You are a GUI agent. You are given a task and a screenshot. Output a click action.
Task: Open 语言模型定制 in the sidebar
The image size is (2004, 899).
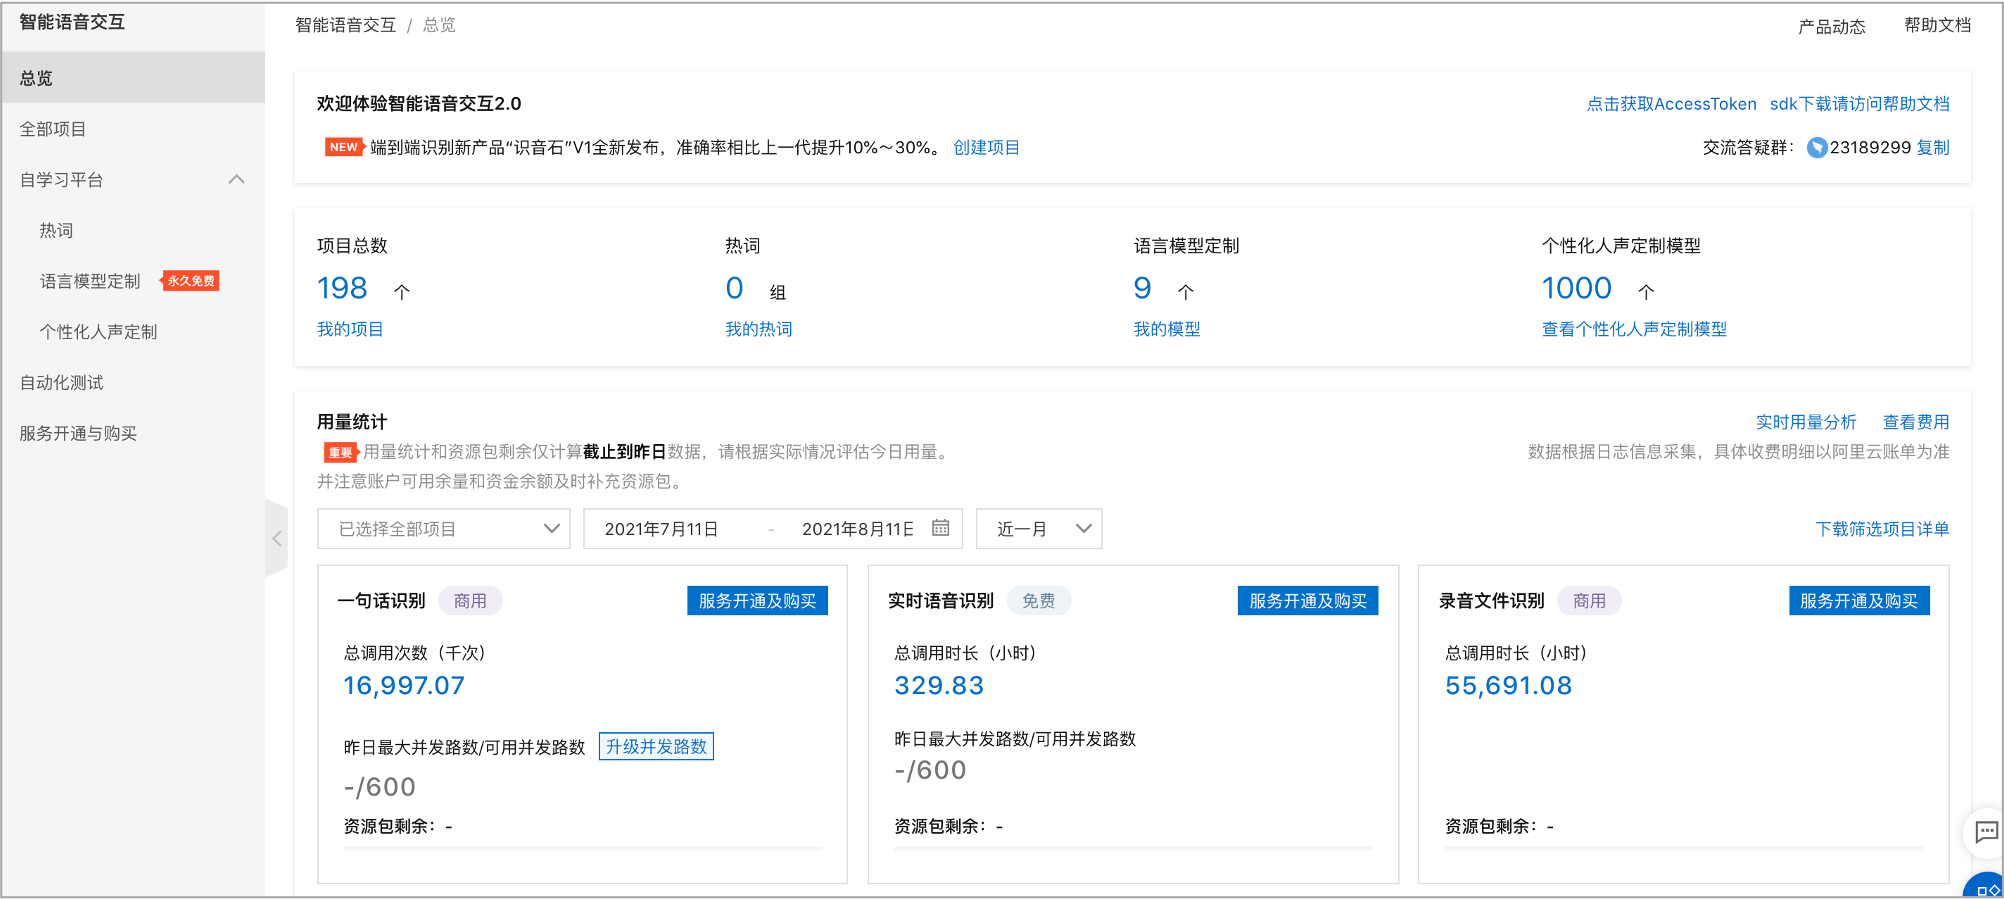[90, 282]
